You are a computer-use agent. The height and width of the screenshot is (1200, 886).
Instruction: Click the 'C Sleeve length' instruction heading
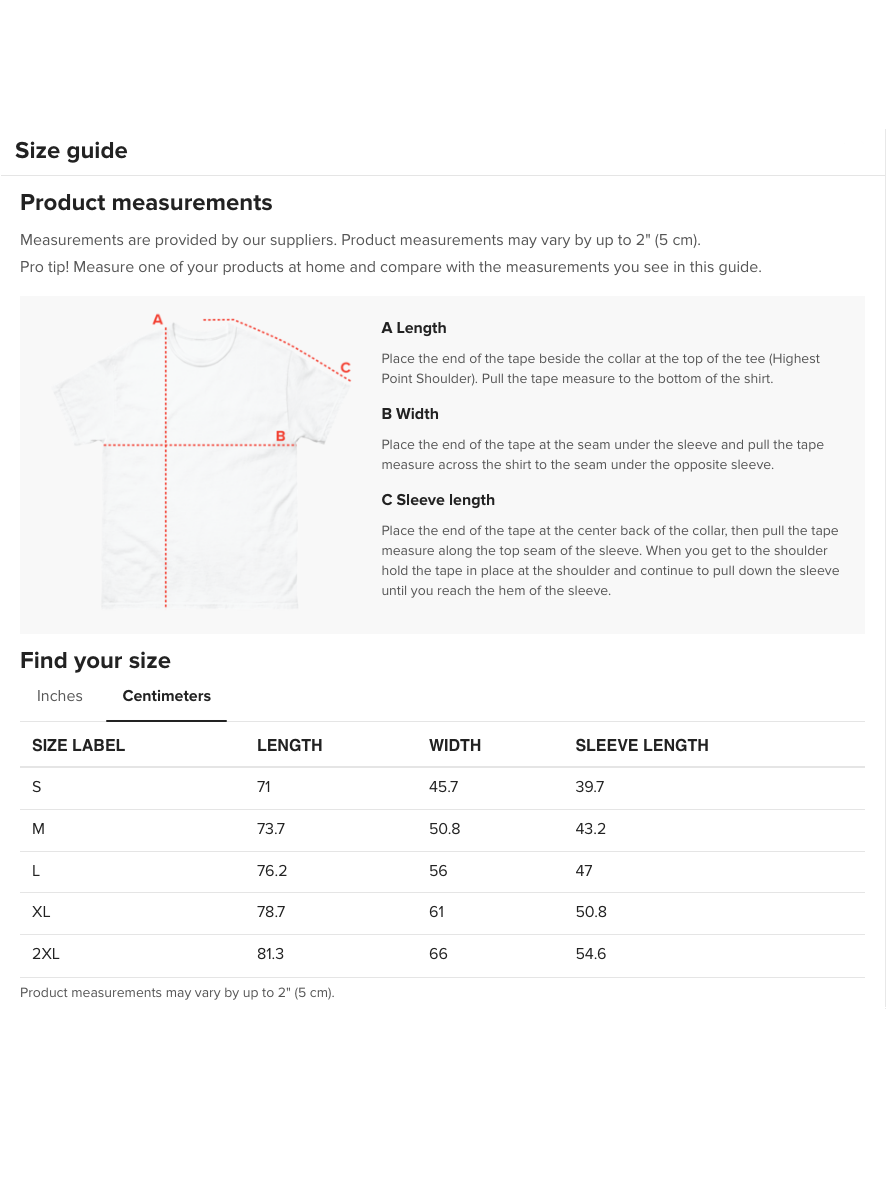point(438,500)
